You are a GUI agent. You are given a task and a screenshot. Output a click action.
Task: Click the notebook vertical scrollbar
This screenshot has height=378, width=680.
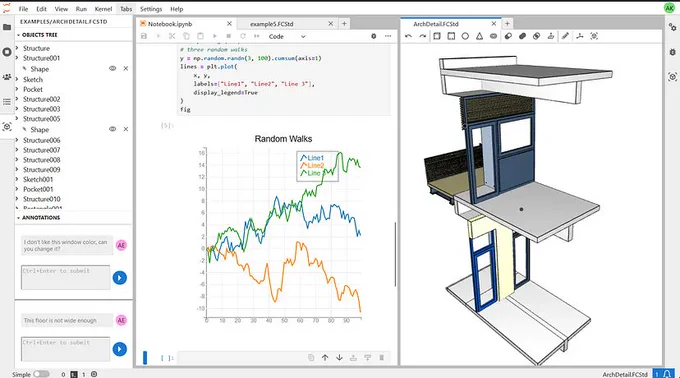tap(395, 254)
